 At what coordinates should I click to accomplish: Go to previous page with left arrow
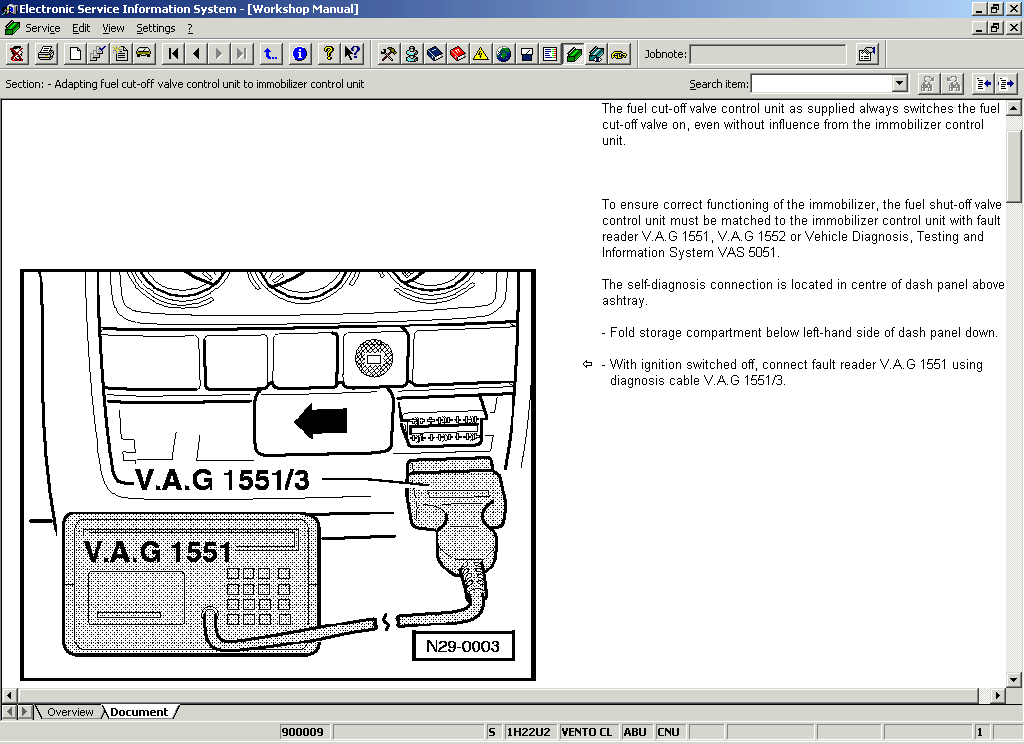pyautogui.click(x=196, y=54)
